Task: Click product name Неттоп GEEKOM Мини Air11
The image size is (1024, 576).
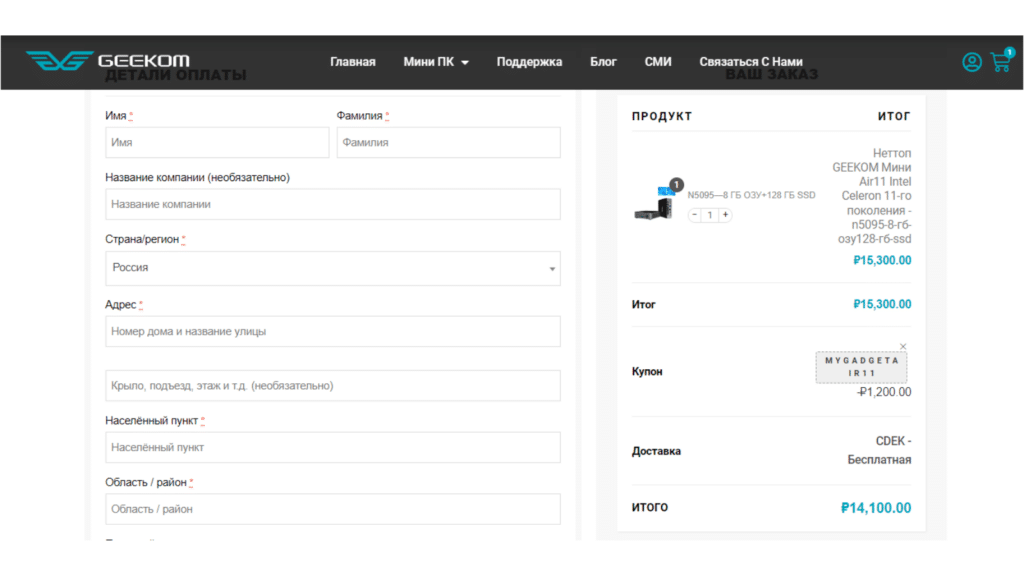Action: pyautogui.click(x=871, y=196)
